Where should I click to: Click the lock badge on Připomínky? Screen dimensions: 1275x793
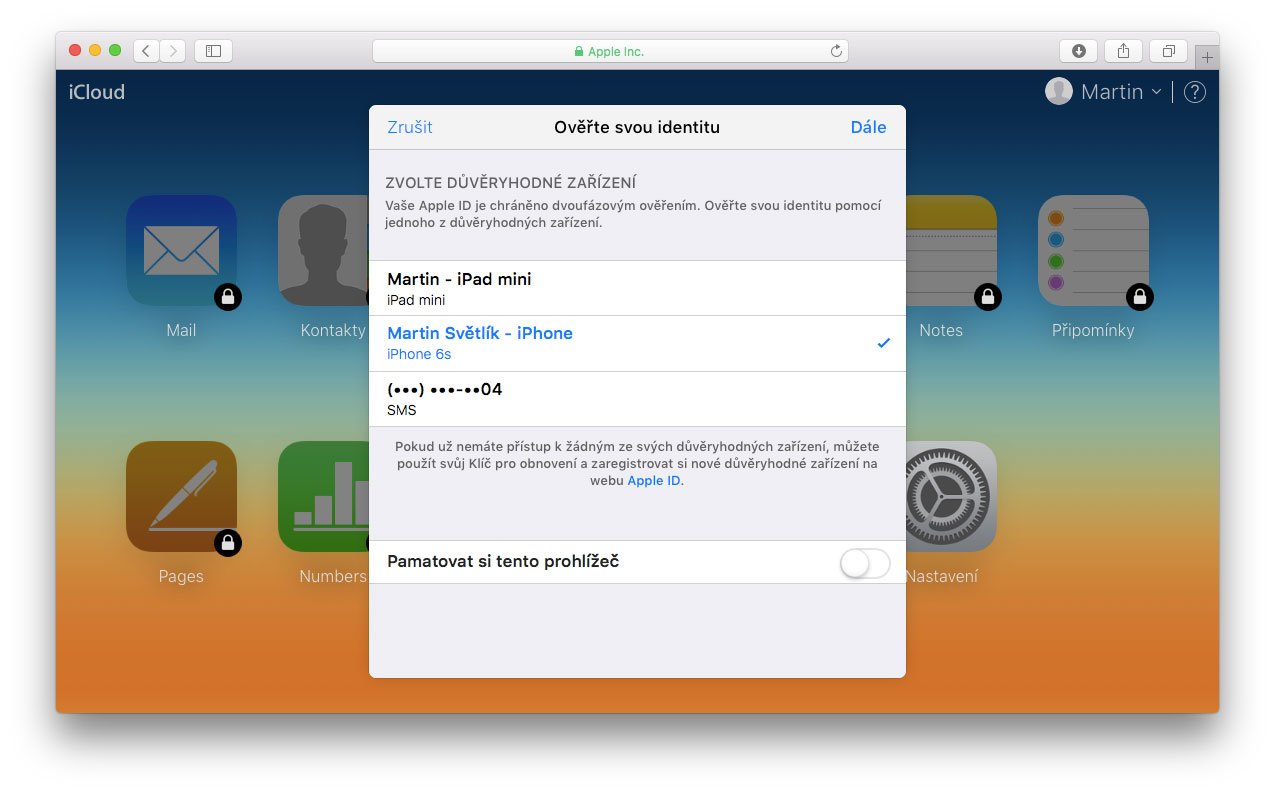[1140, 297]
